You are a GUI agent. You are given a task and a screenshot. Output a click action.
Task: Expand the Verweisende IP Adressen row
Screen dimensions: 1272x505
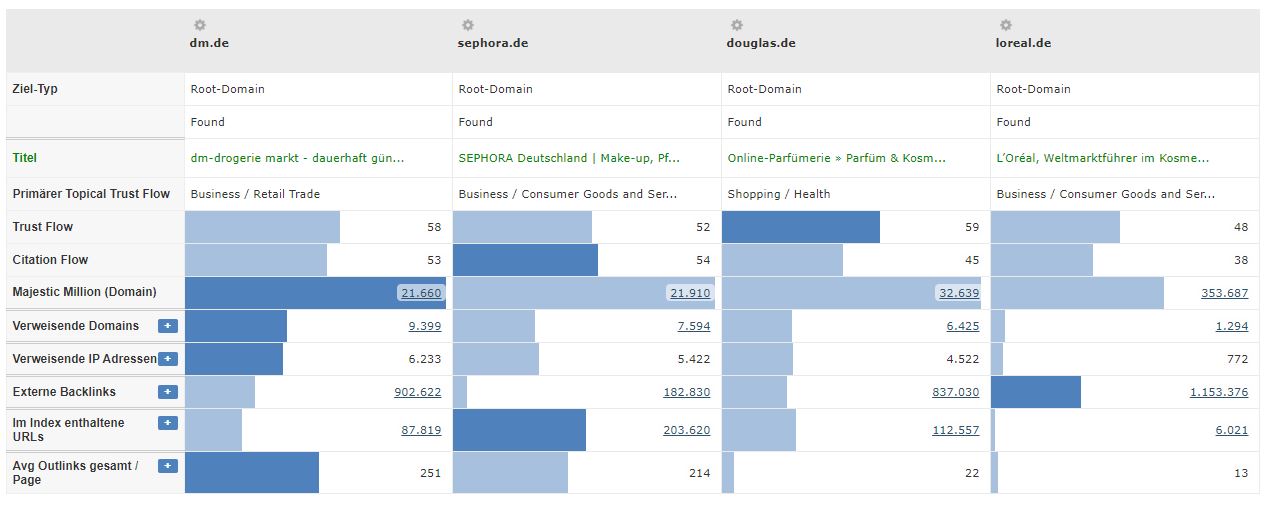point(167,359)
